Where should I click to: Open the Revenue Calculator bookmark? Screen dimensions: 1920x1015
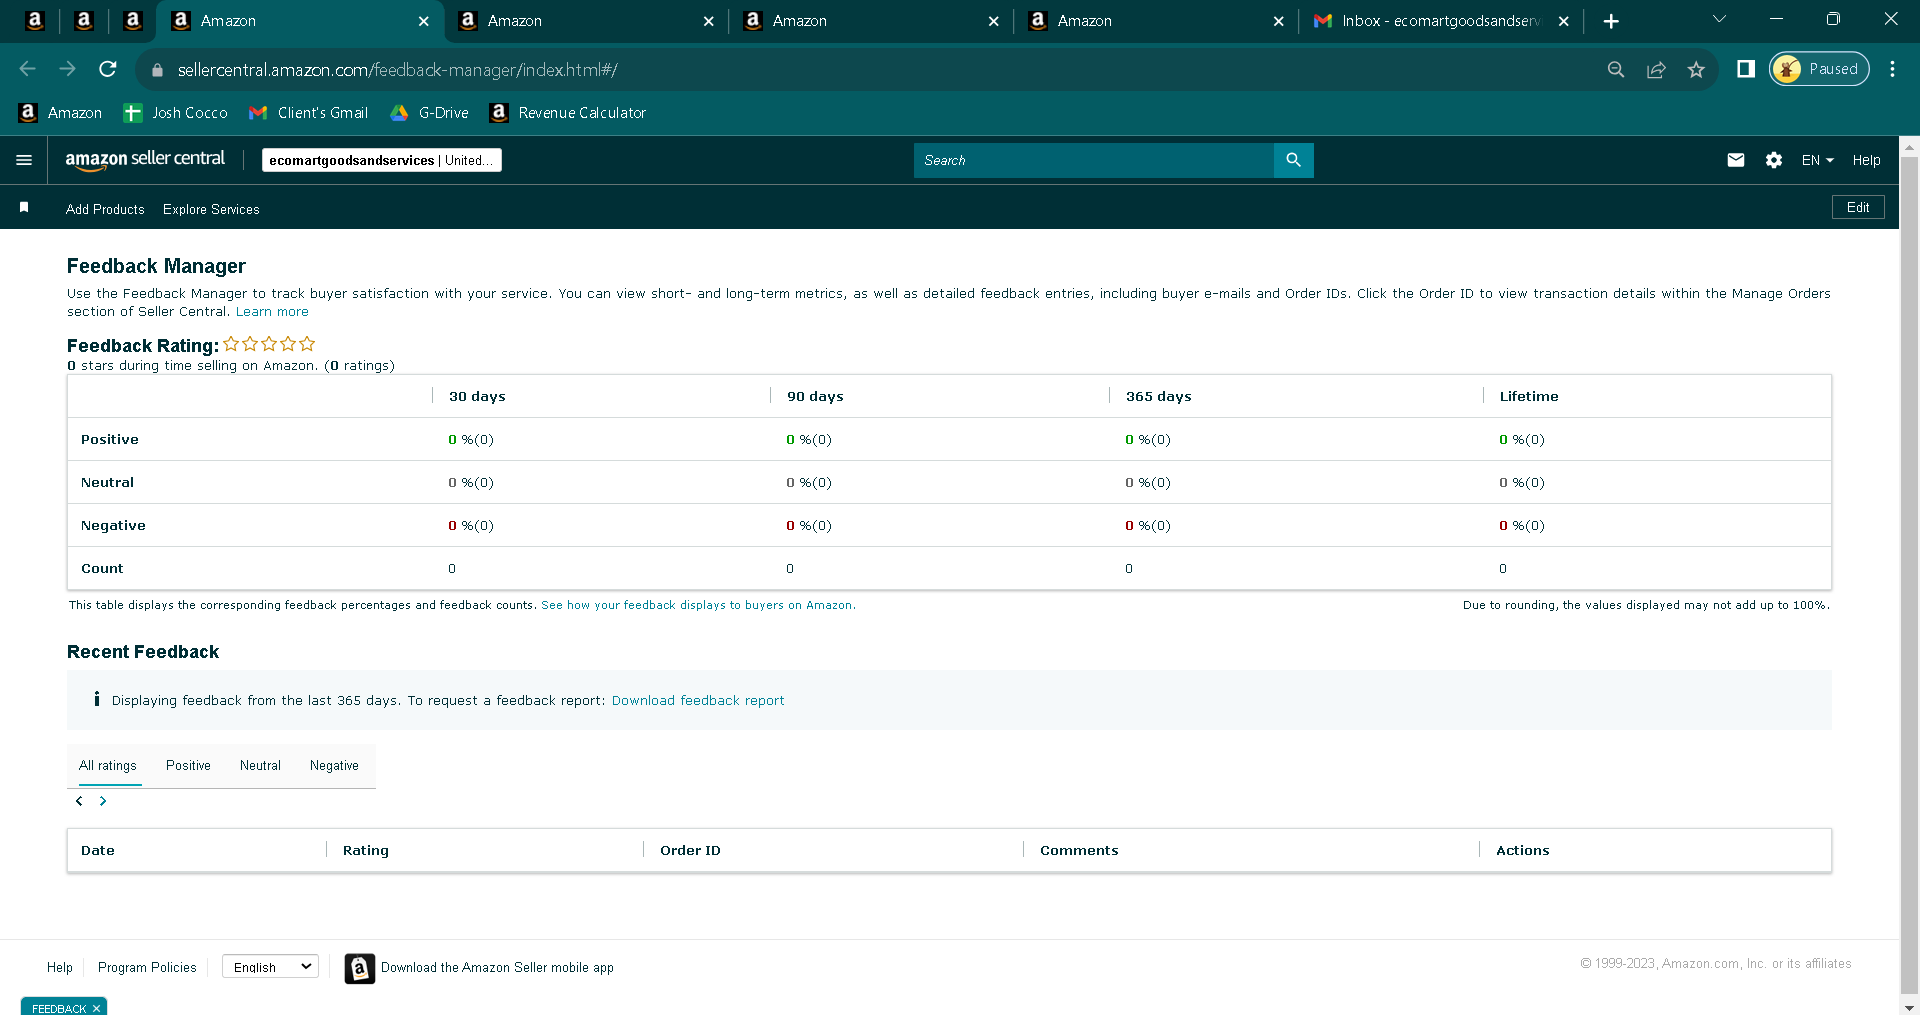click(x=568, y=113)
